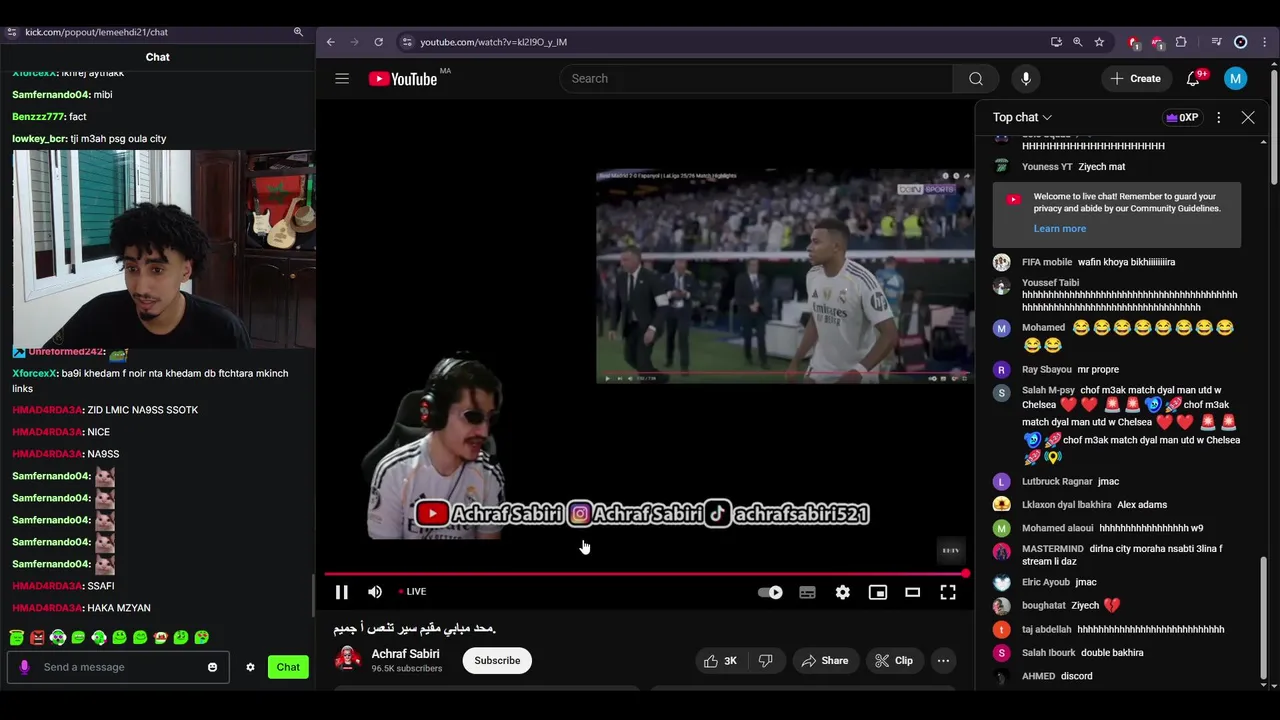Image resolution: width=1280 pixels, height=720 pixels.
Task: Open YouTube notifications bell
Action: (1193, 79)
